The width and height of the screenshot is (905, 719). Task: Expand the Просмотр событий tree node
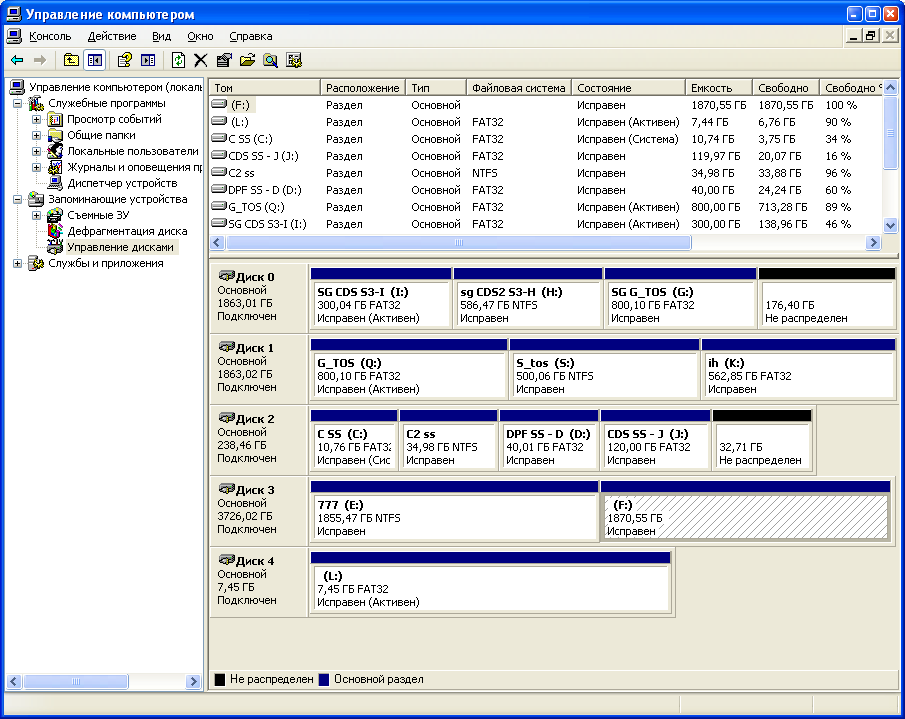click(x=36, y=120)
